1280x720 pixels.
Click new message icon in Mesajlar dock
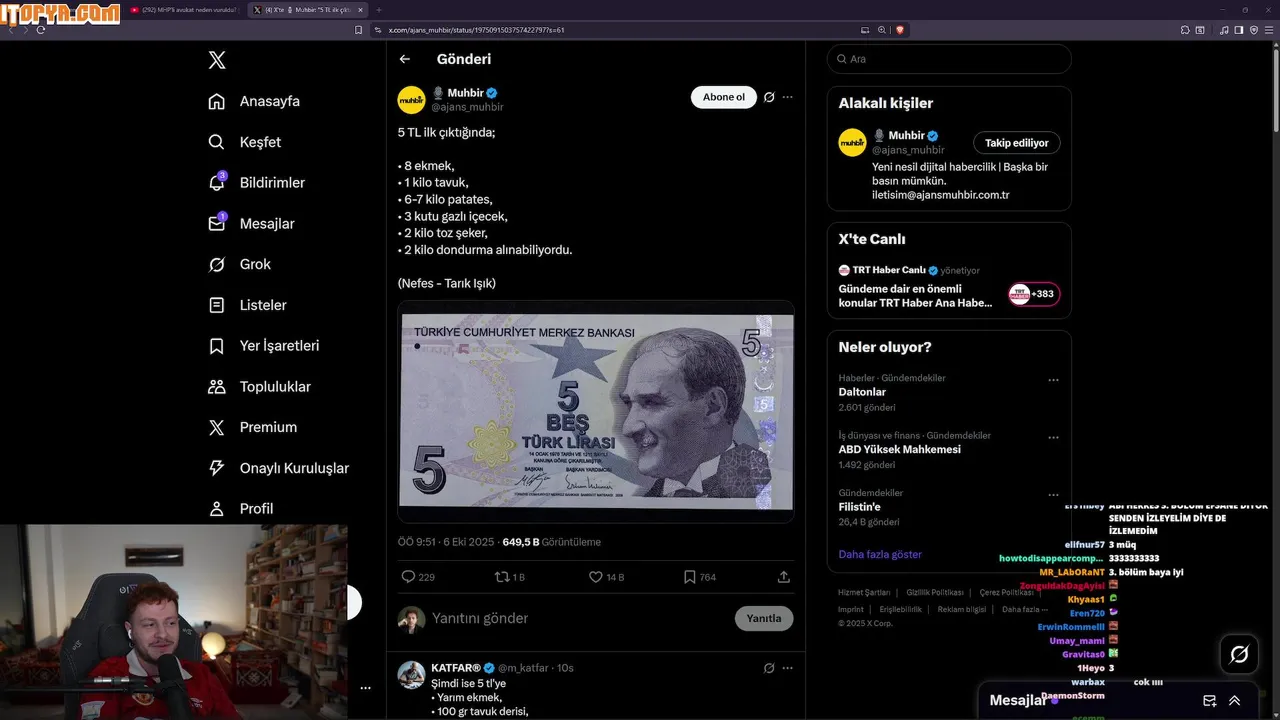(1209, 701)
